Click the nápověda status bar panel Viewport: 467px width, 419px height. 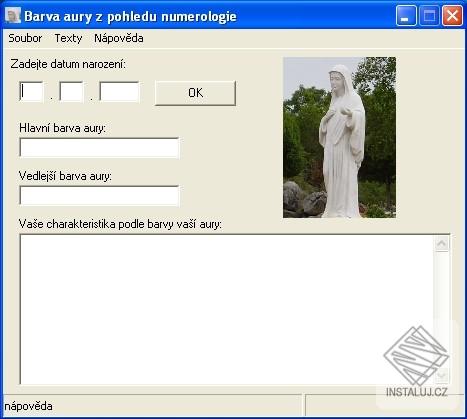[x=153, y=406]
